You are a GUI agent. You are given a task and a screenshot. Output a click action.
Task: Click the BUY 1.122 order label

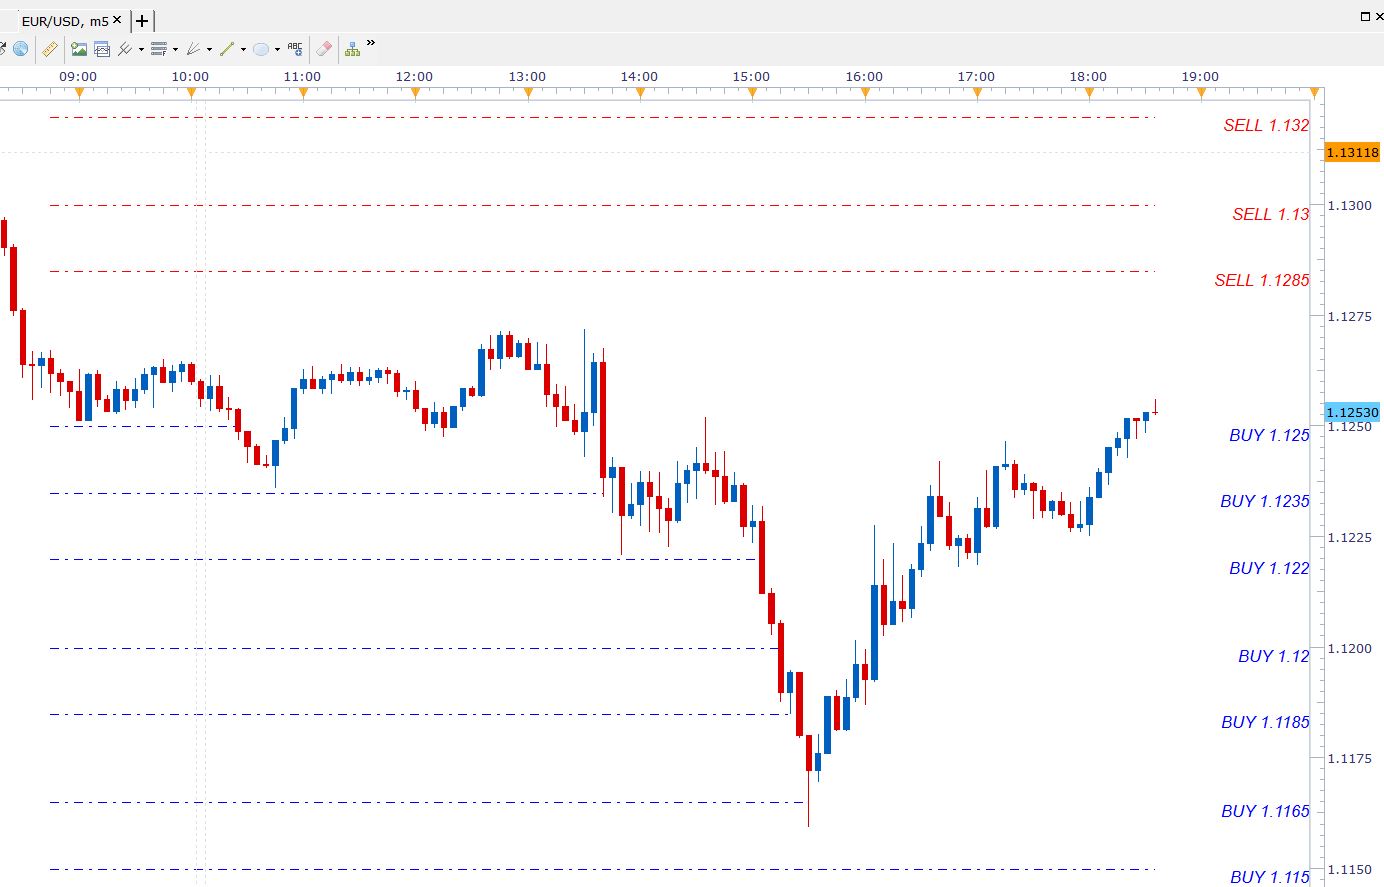click(1269, 568)
